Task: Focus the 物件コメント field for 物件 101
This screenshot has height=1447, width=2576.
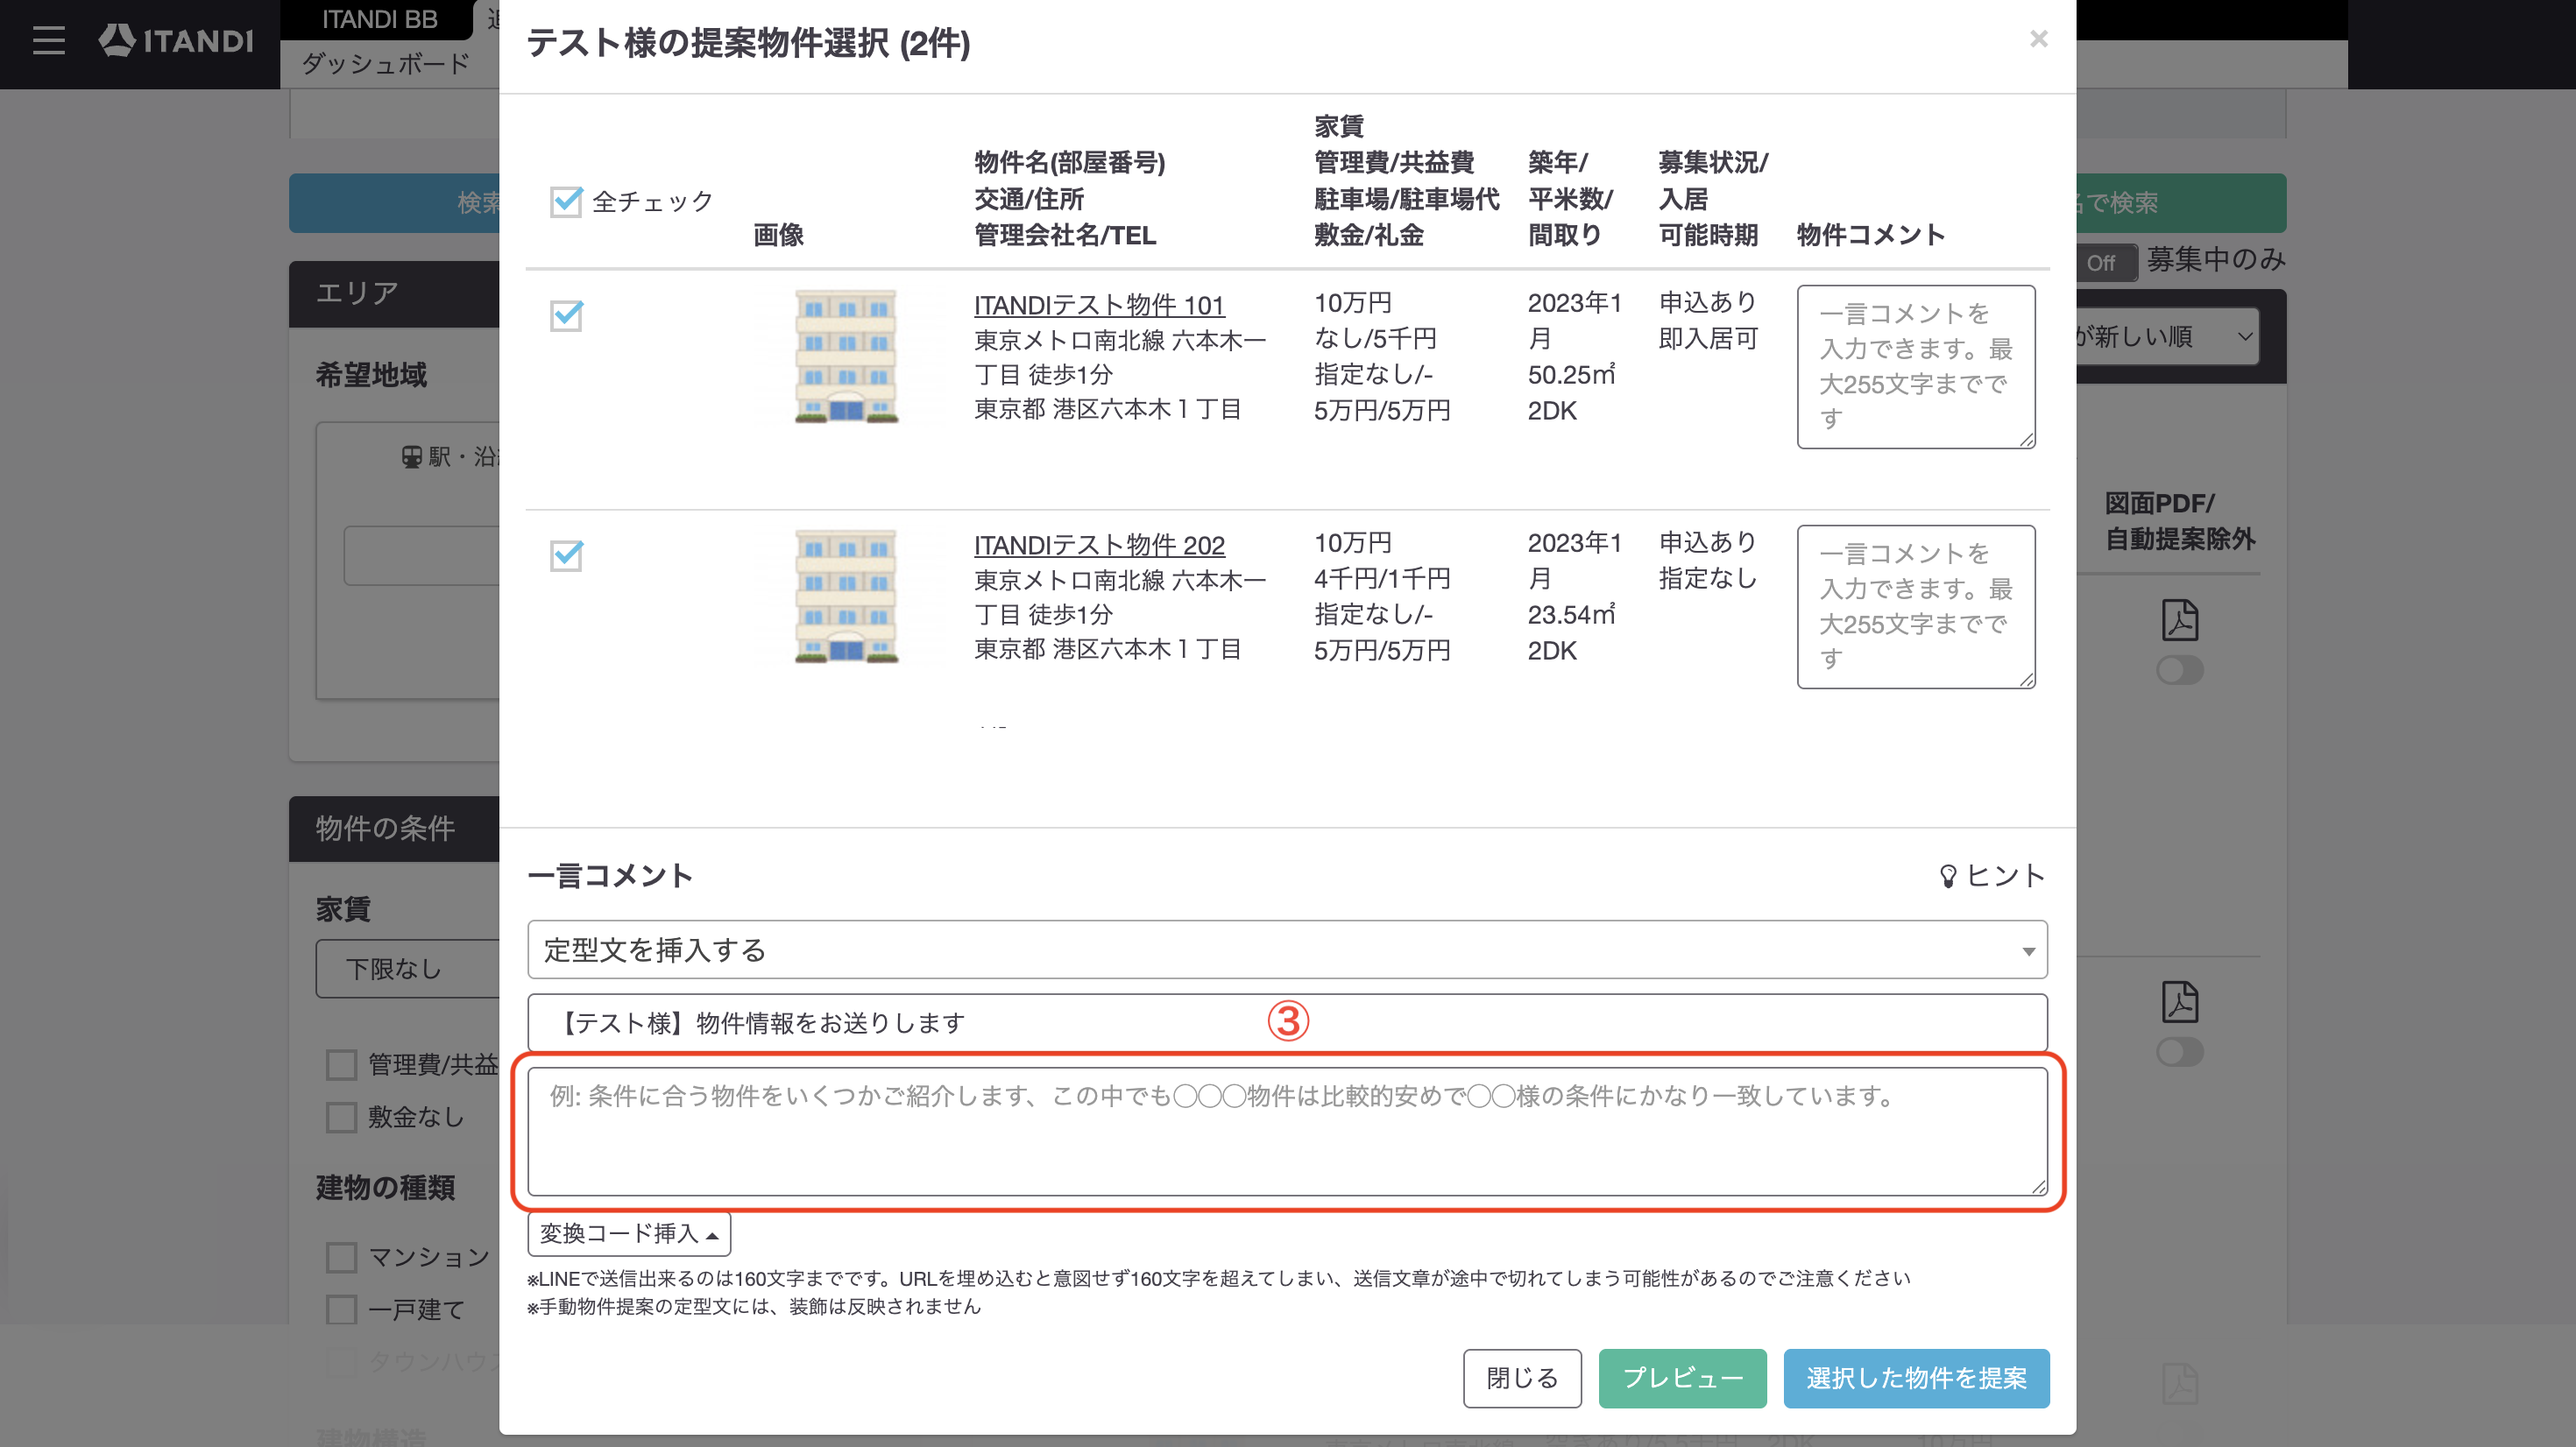Action: (x=1916, y=367)
